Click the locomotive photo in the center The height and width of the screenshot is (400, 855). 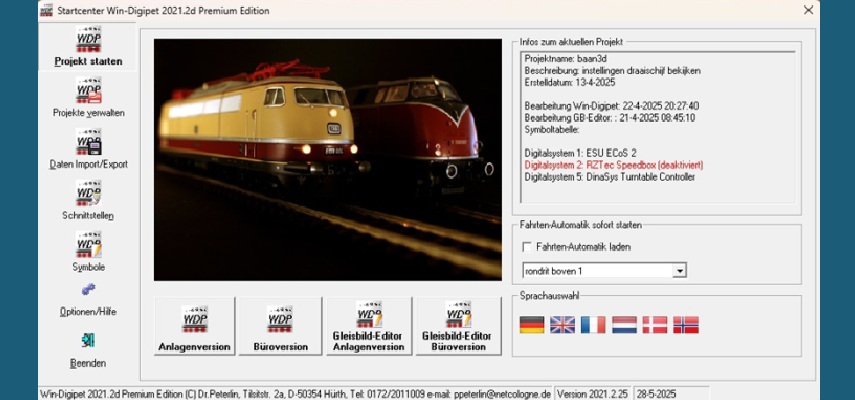tap(328, 160)
